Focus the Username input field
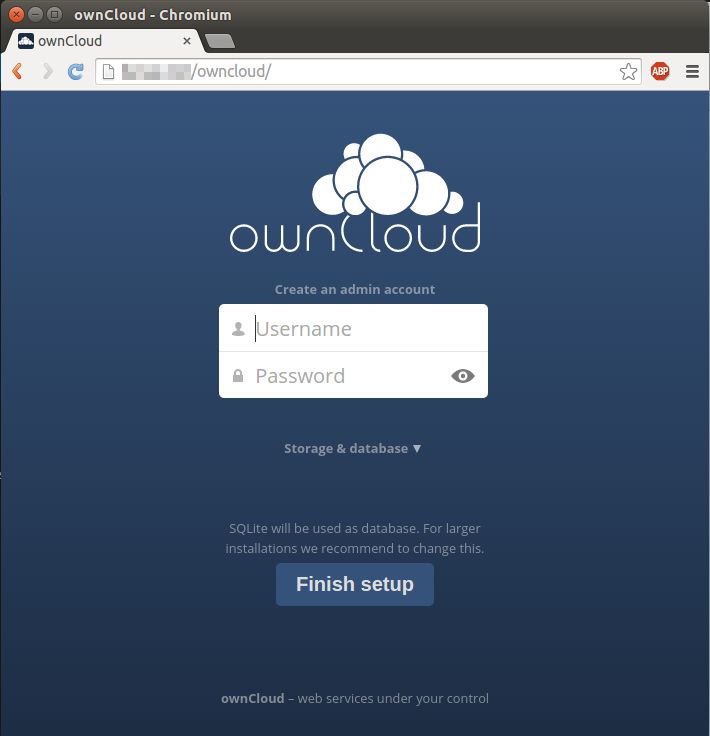This screenshot has width=710, height=736. point(353,328)
